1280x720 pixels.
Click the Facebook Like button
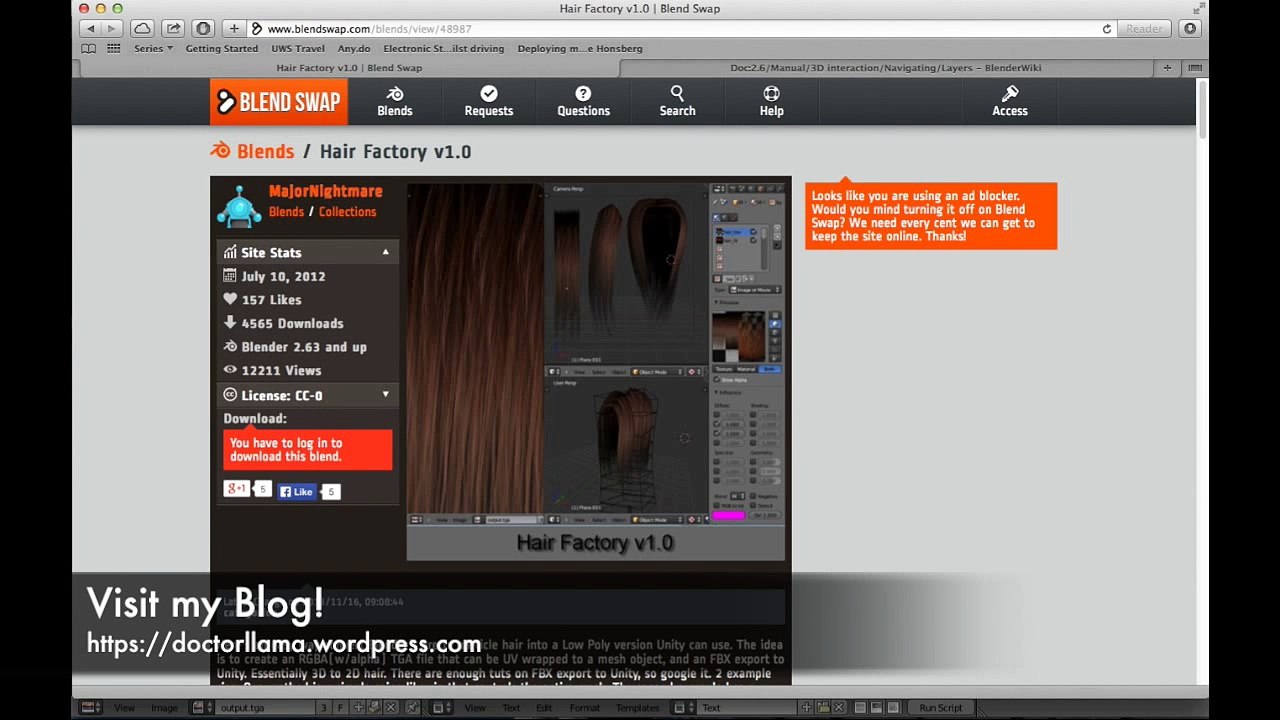tap(297, 491)
